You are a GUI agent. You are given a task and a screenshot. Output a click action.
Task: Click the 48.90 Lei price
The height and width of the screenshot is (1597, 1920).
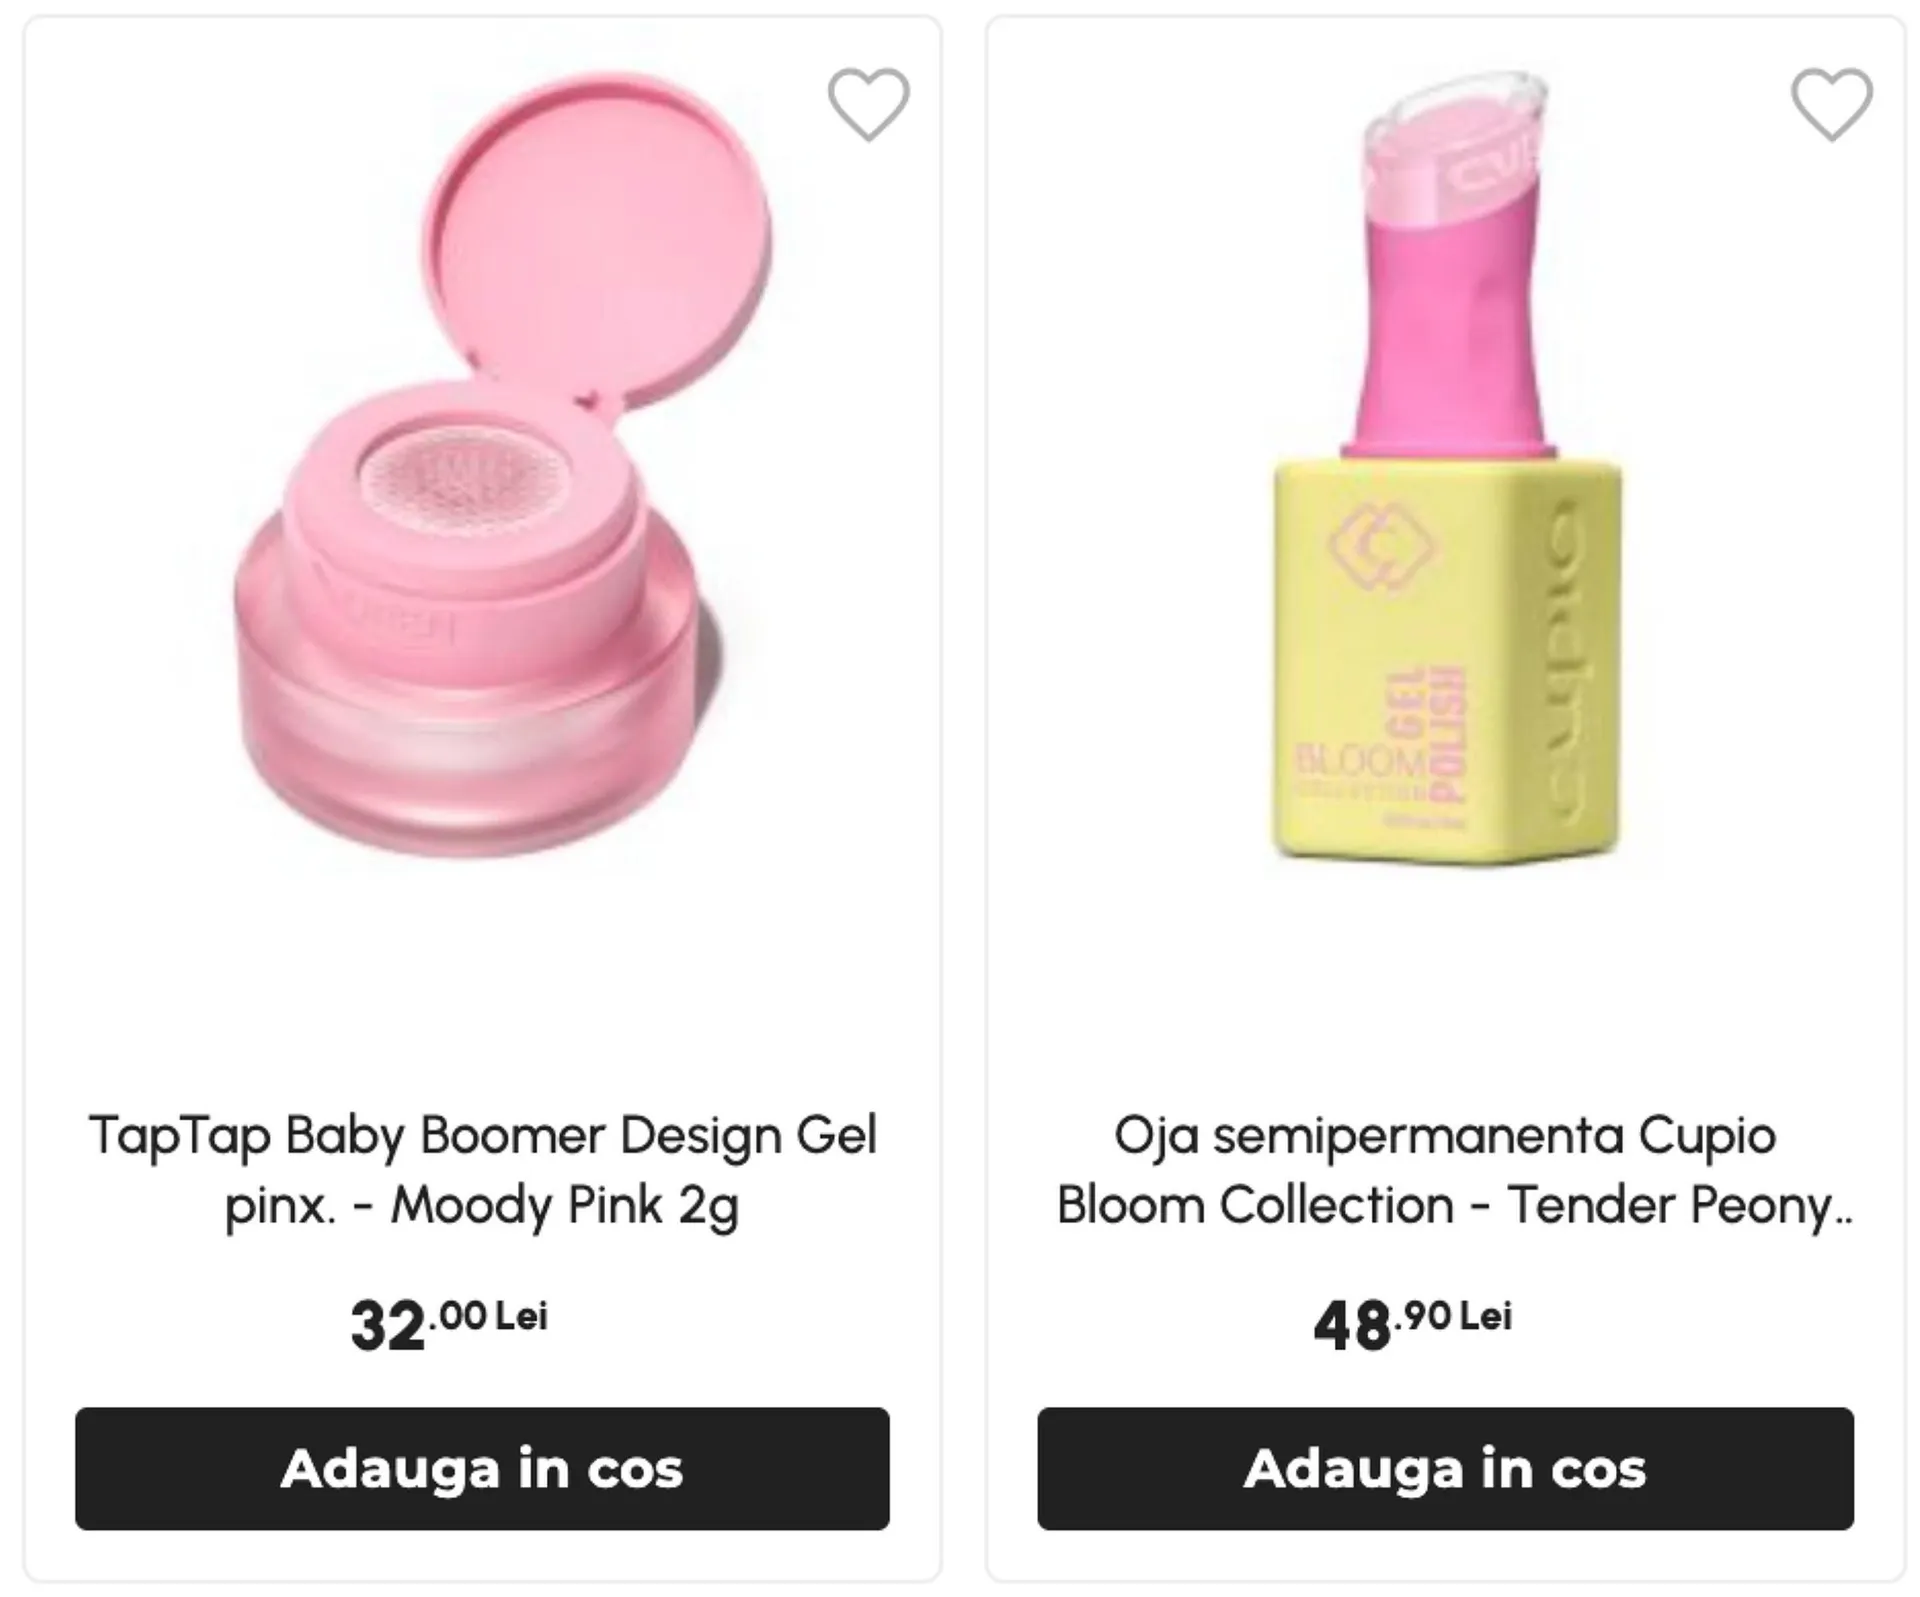[x=1412, y=1324]
